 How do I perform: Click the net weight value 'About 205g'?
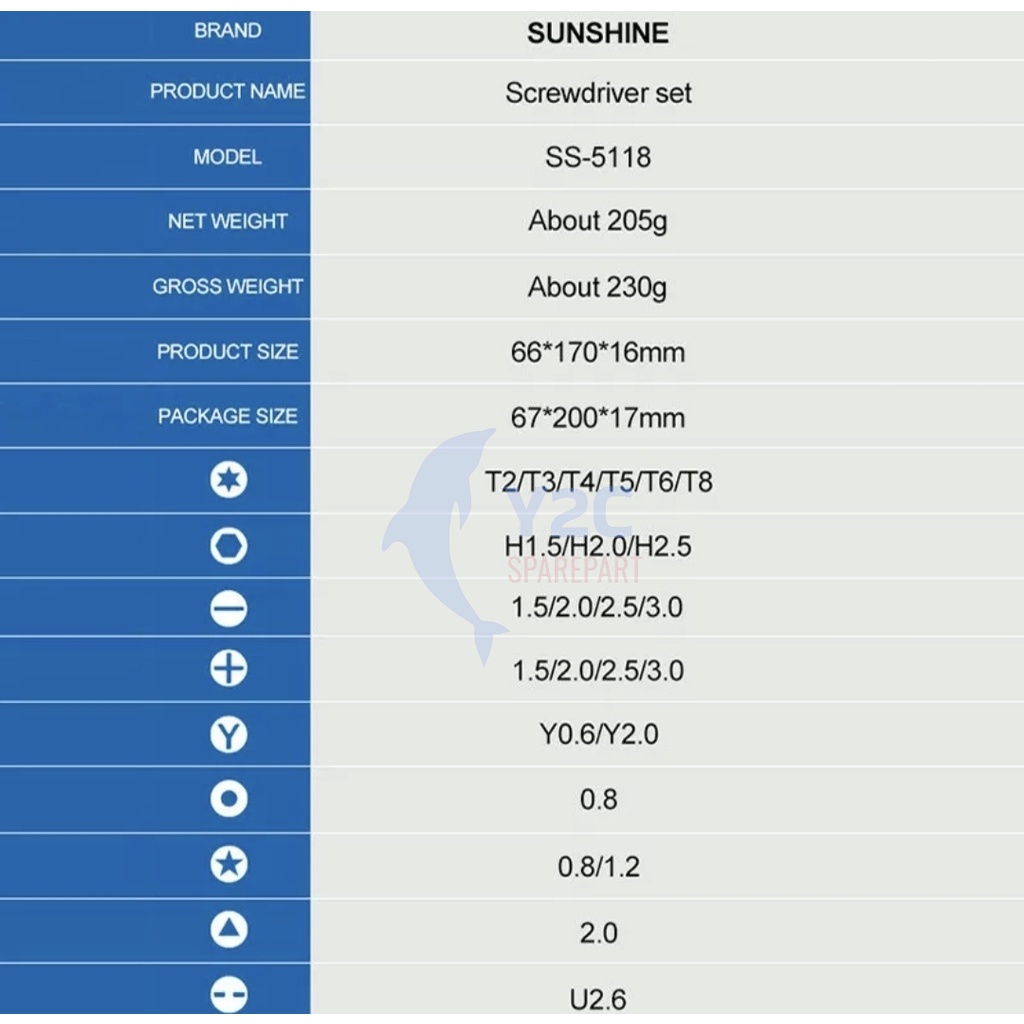click(598, 221)
